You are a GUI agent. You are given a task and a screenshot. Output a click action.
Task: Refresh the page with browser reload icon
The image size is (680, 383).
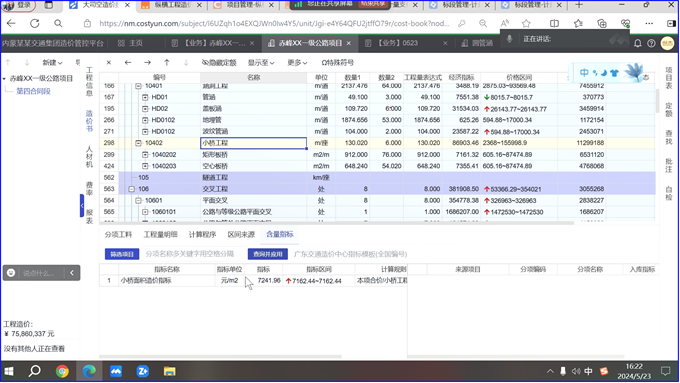pyautogui.click(x=35, y=23)
